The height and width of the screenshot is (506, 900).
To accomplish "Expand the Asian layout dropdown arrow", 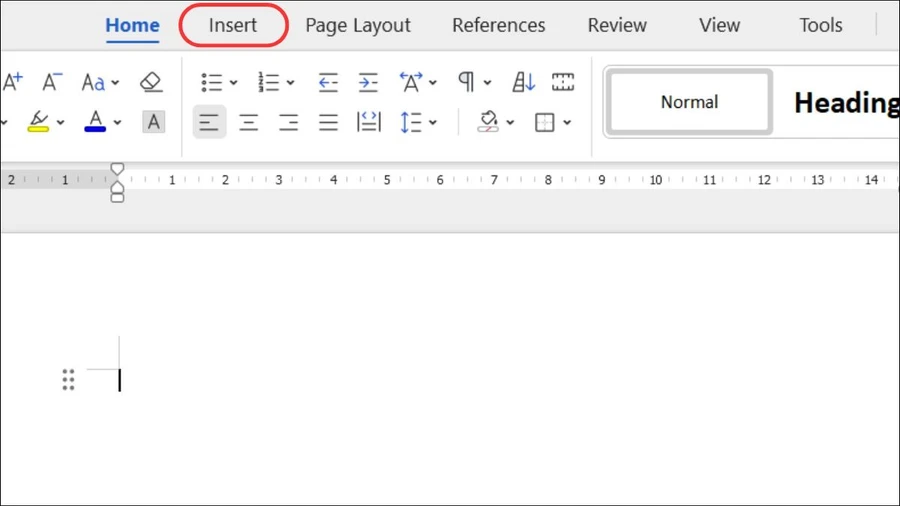I will 433,83.
